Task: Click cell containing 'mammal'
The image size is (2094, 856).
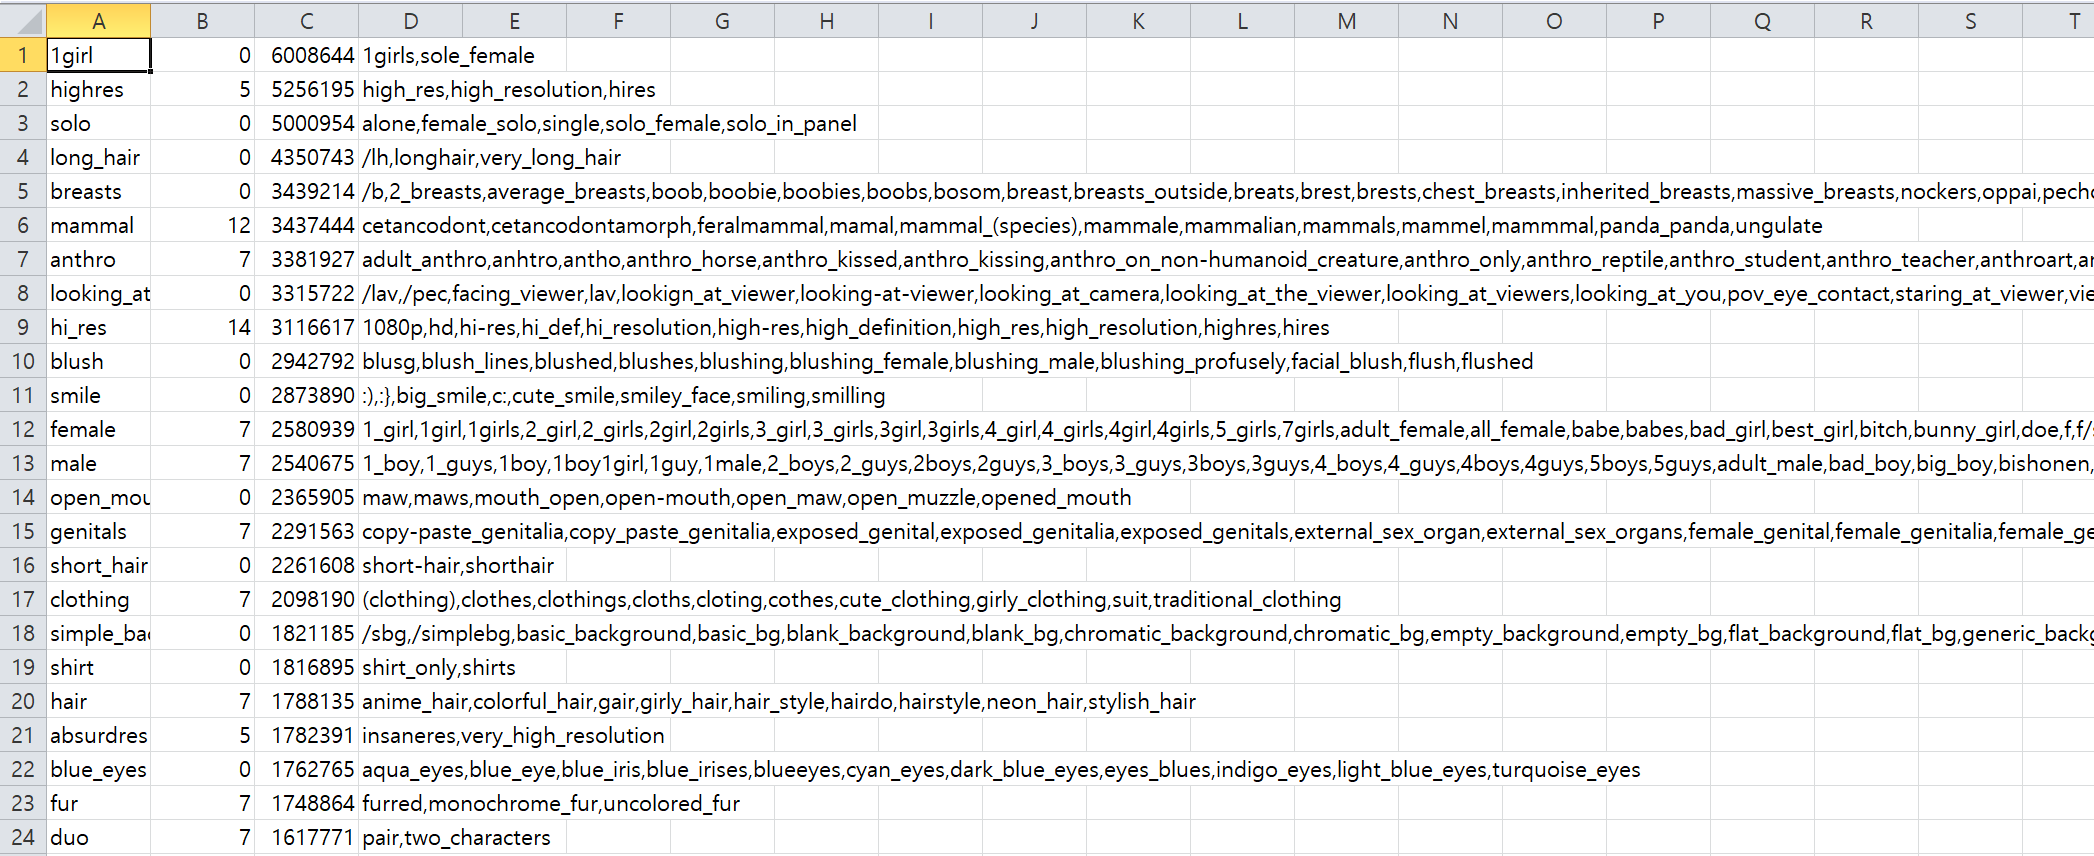Action: click(98, 225)
